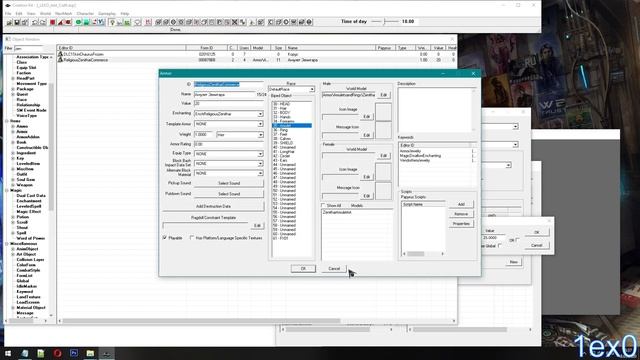Open the Character menu
640x360 pixels.
click(85, 13)
